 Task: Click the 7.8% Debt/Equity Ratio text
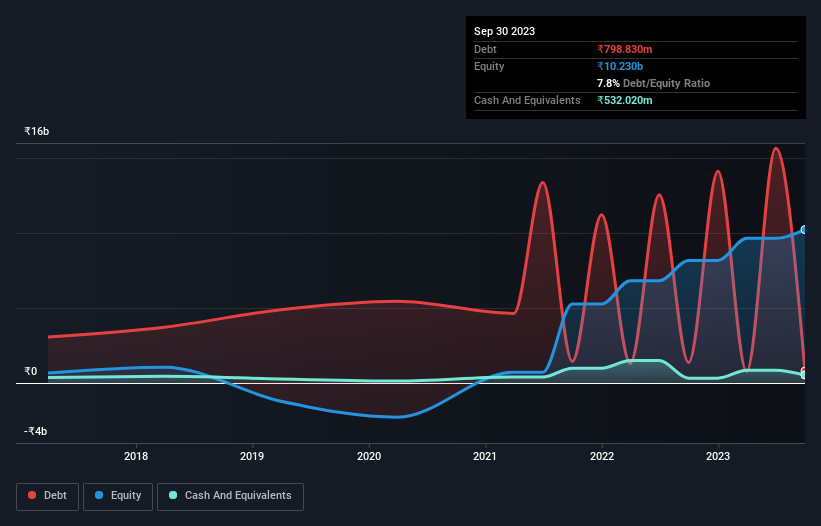click(x=653, y=83)
